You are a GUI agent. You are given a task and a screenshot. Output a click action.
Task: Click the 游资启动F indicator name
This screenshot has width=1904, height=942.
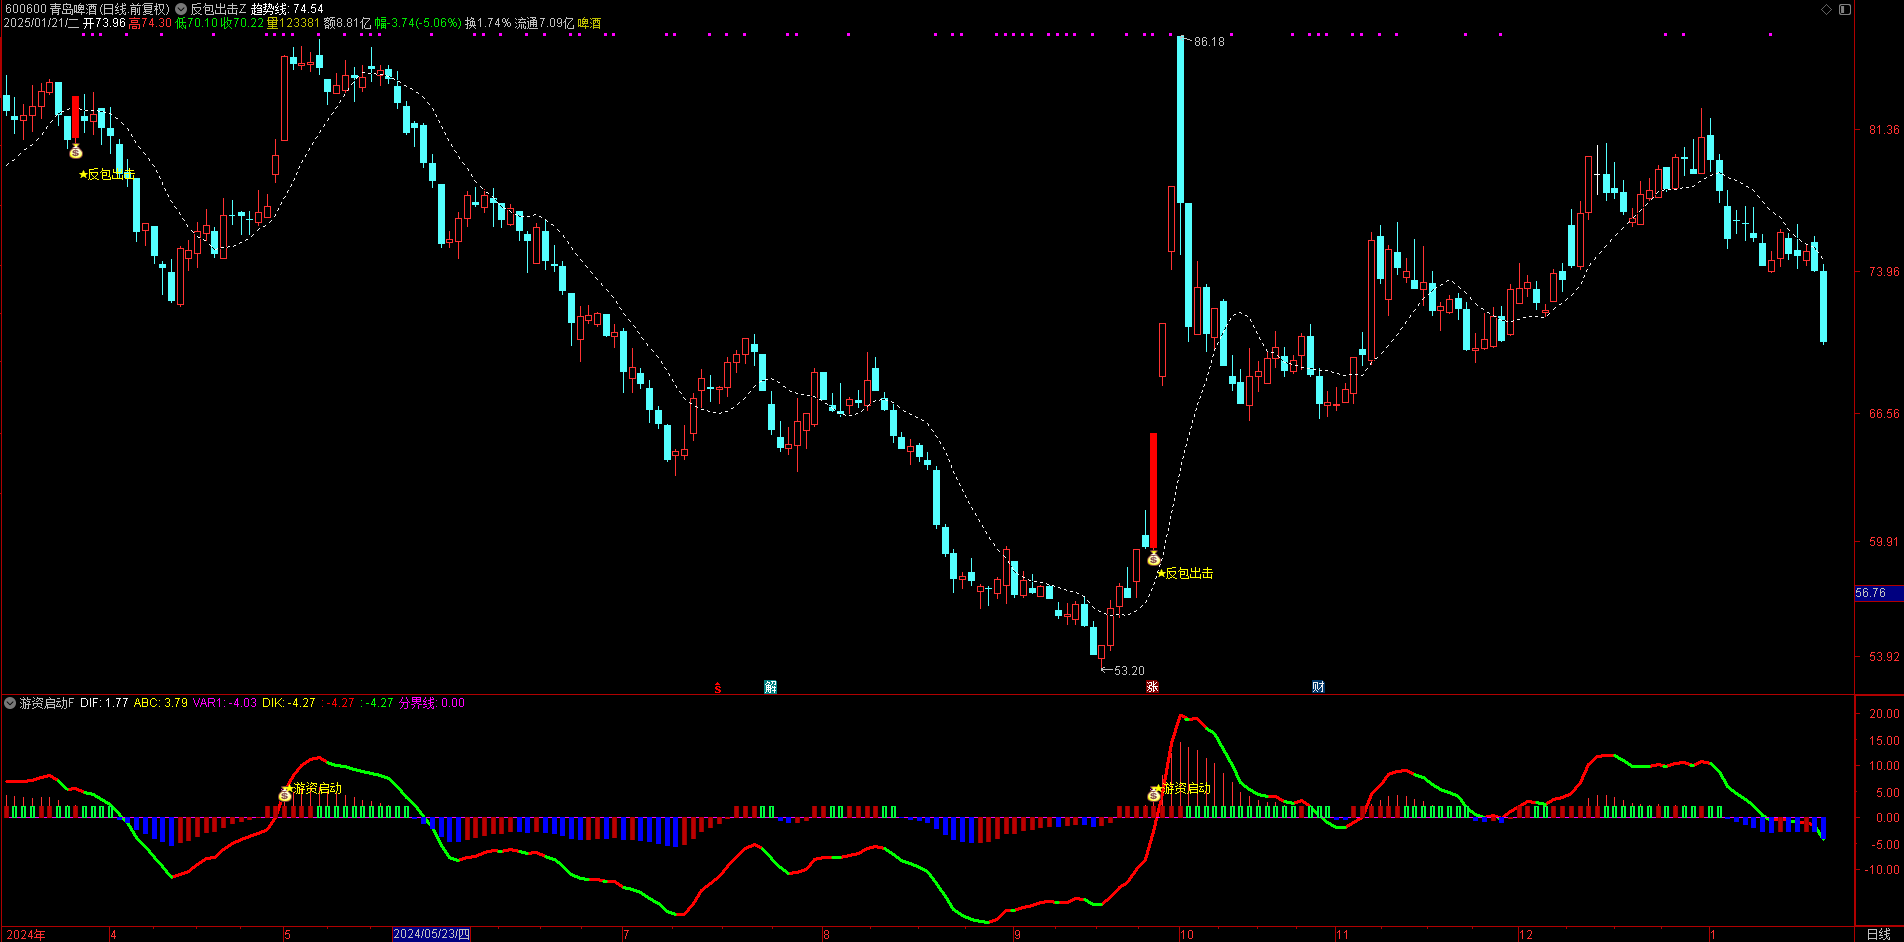click(47, 703)
